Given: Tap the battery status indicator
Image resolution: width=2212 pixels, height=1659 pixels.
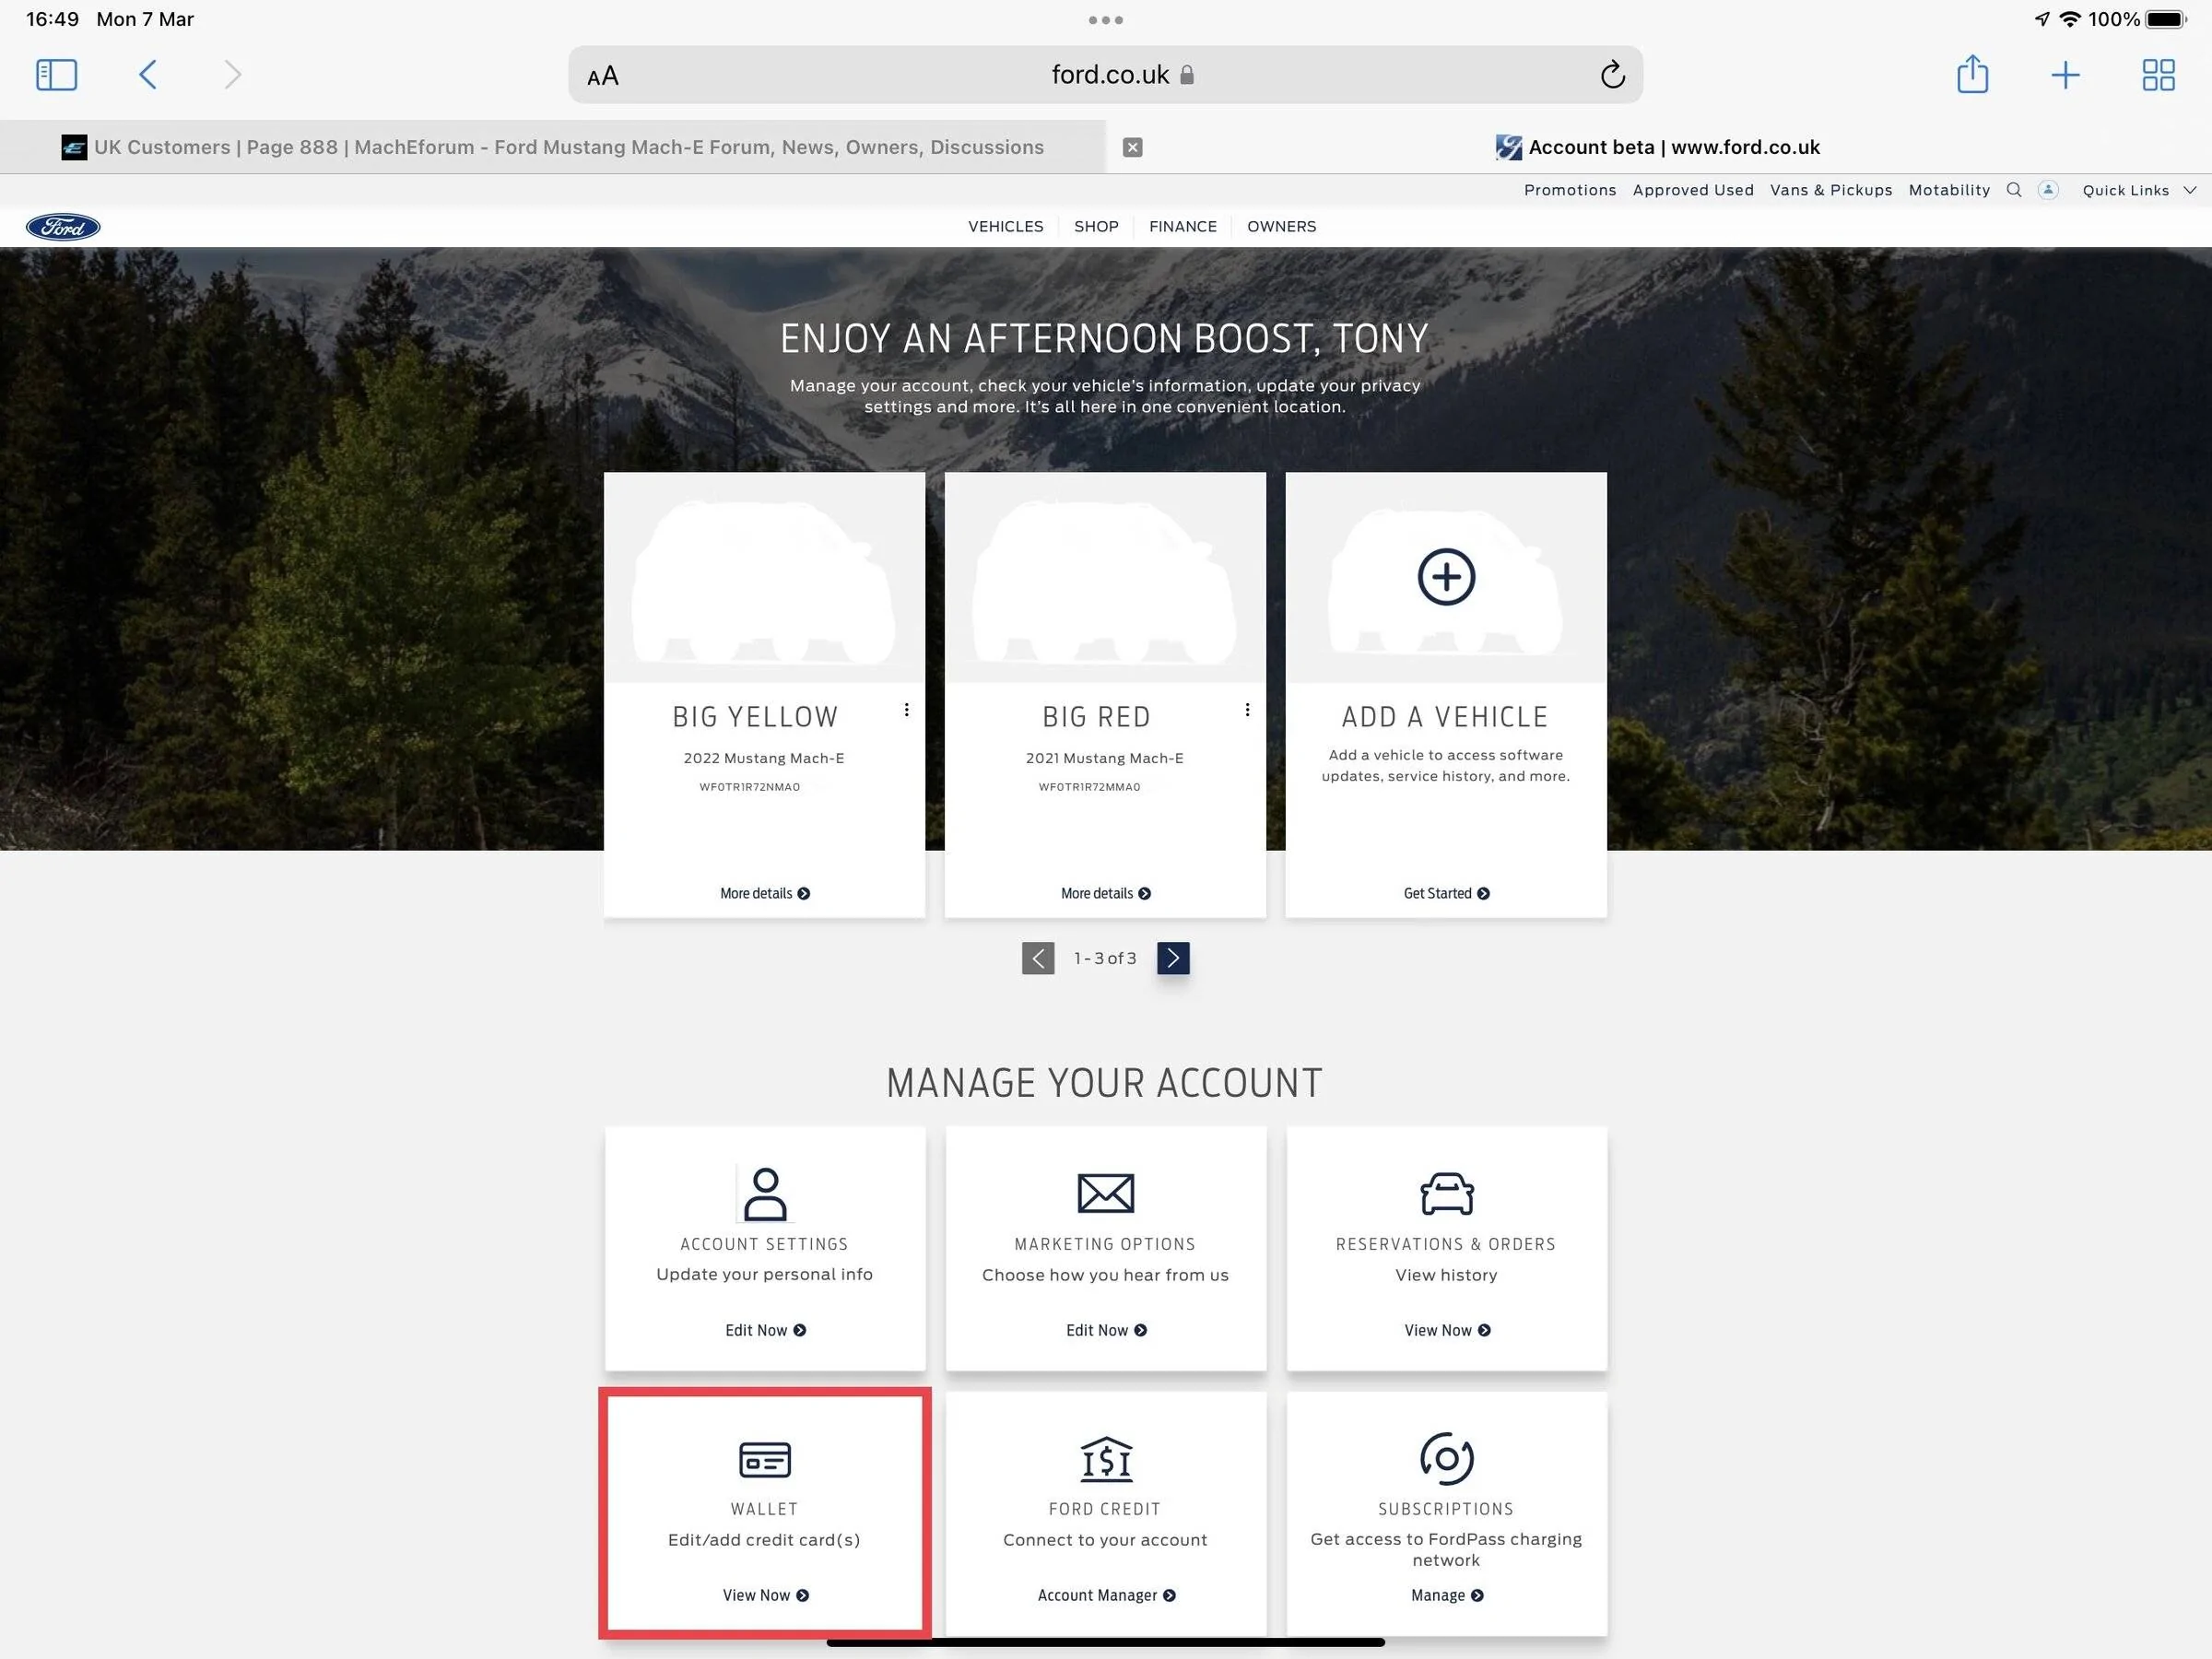Looking at the screenshot, I should click(2165, 19).
